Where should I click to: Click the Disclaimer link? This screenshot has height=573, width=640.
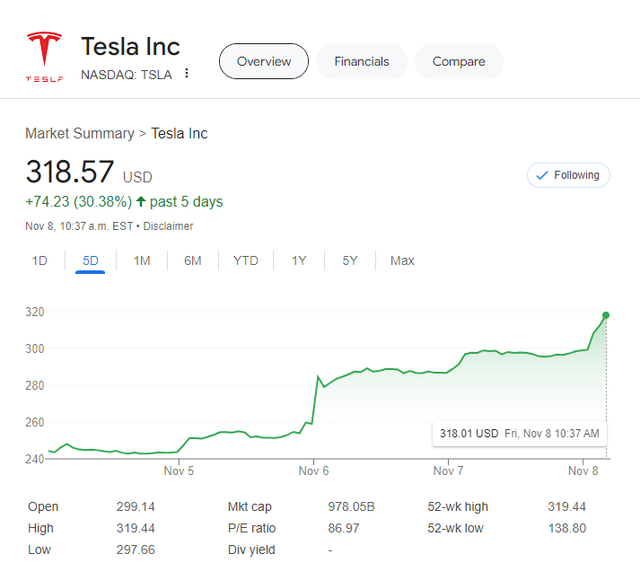click(x=168, y=226)
